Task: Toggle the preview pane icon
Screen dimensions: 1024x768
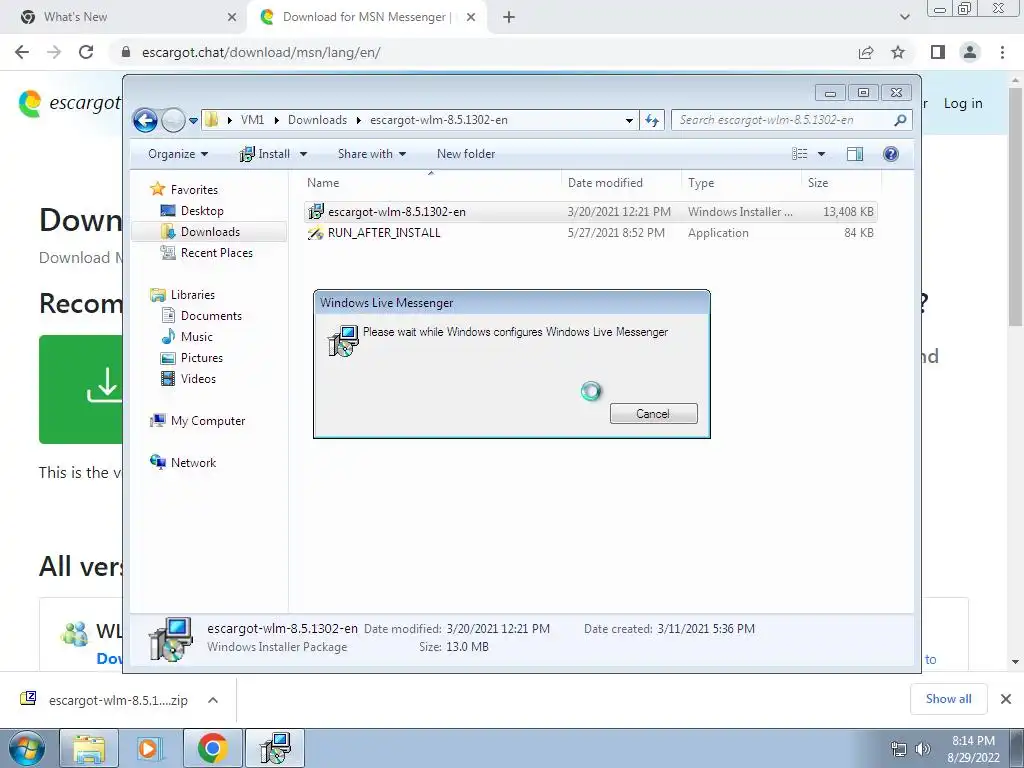Action: pyautogui.click(x=855, y=153)
